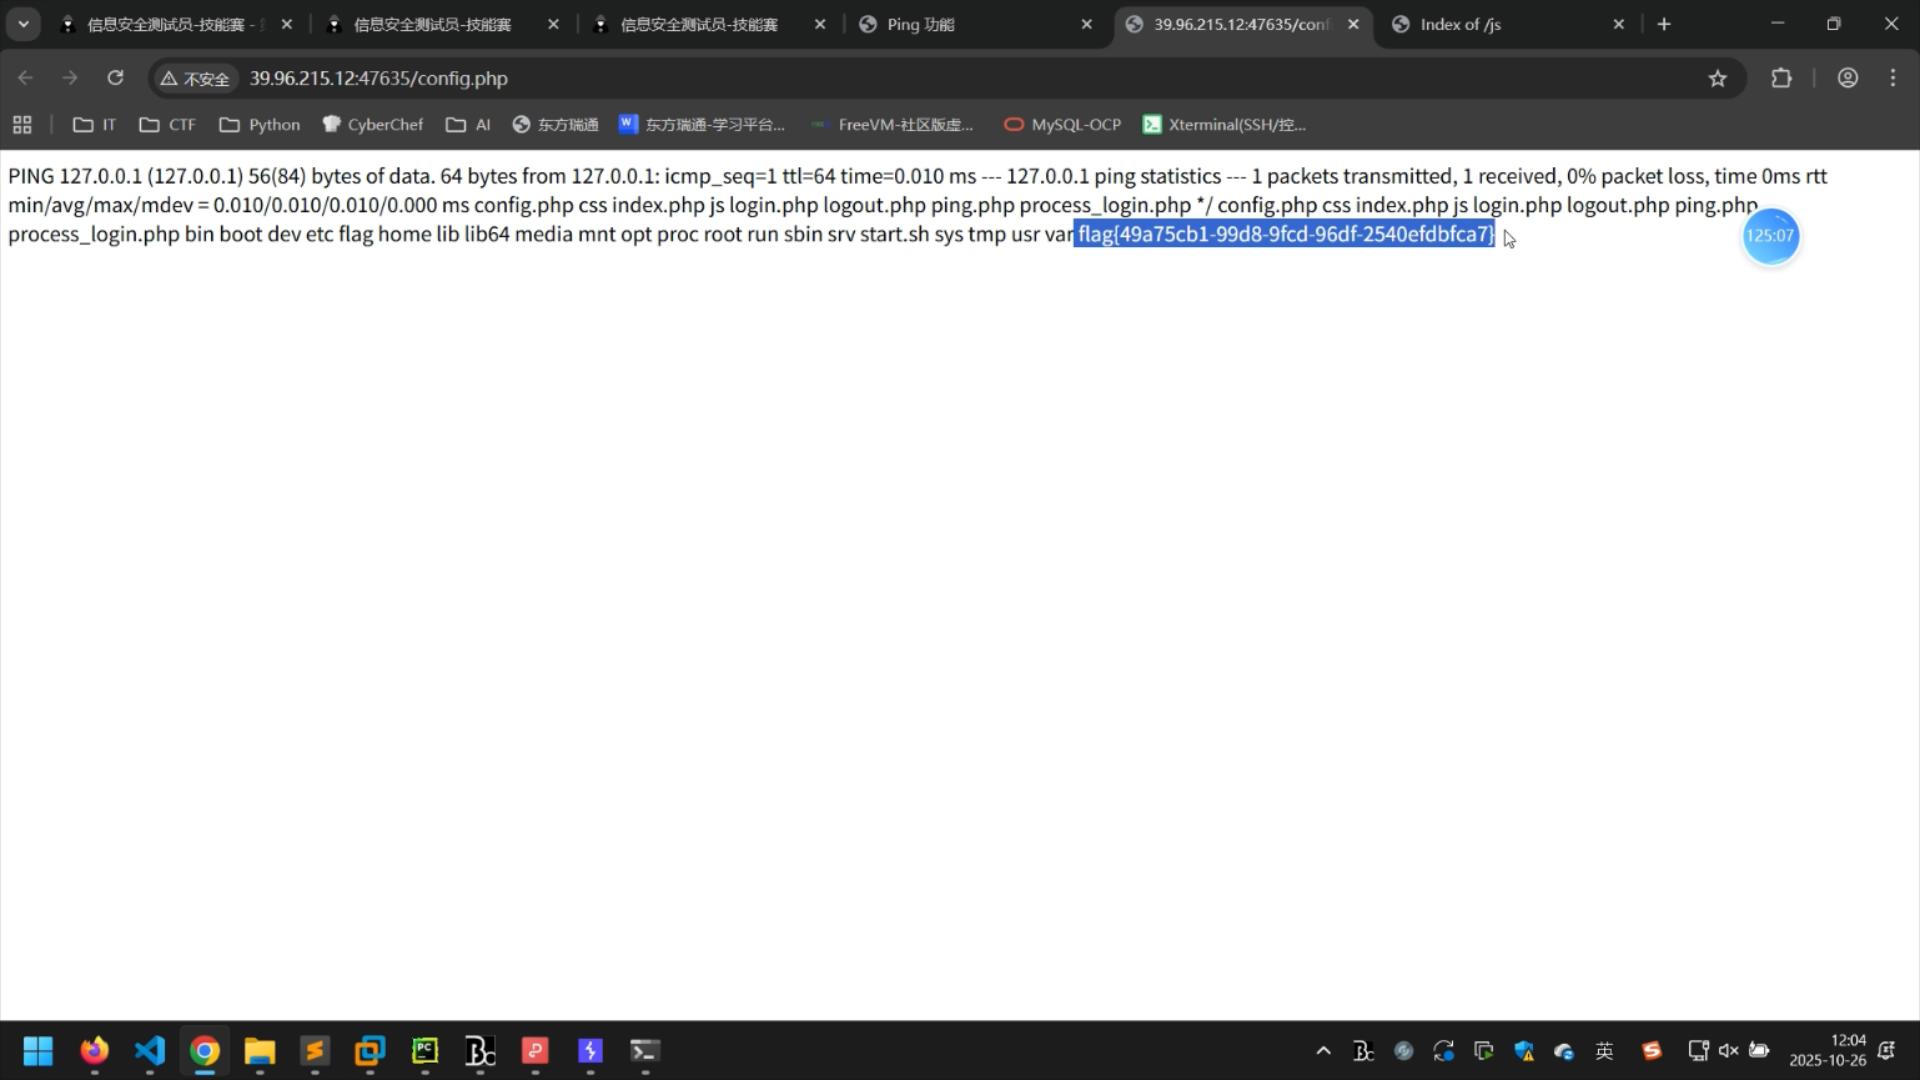Open the CTF bookmarks folder
Screen dimensions: 1920x1080
[168, 125]
